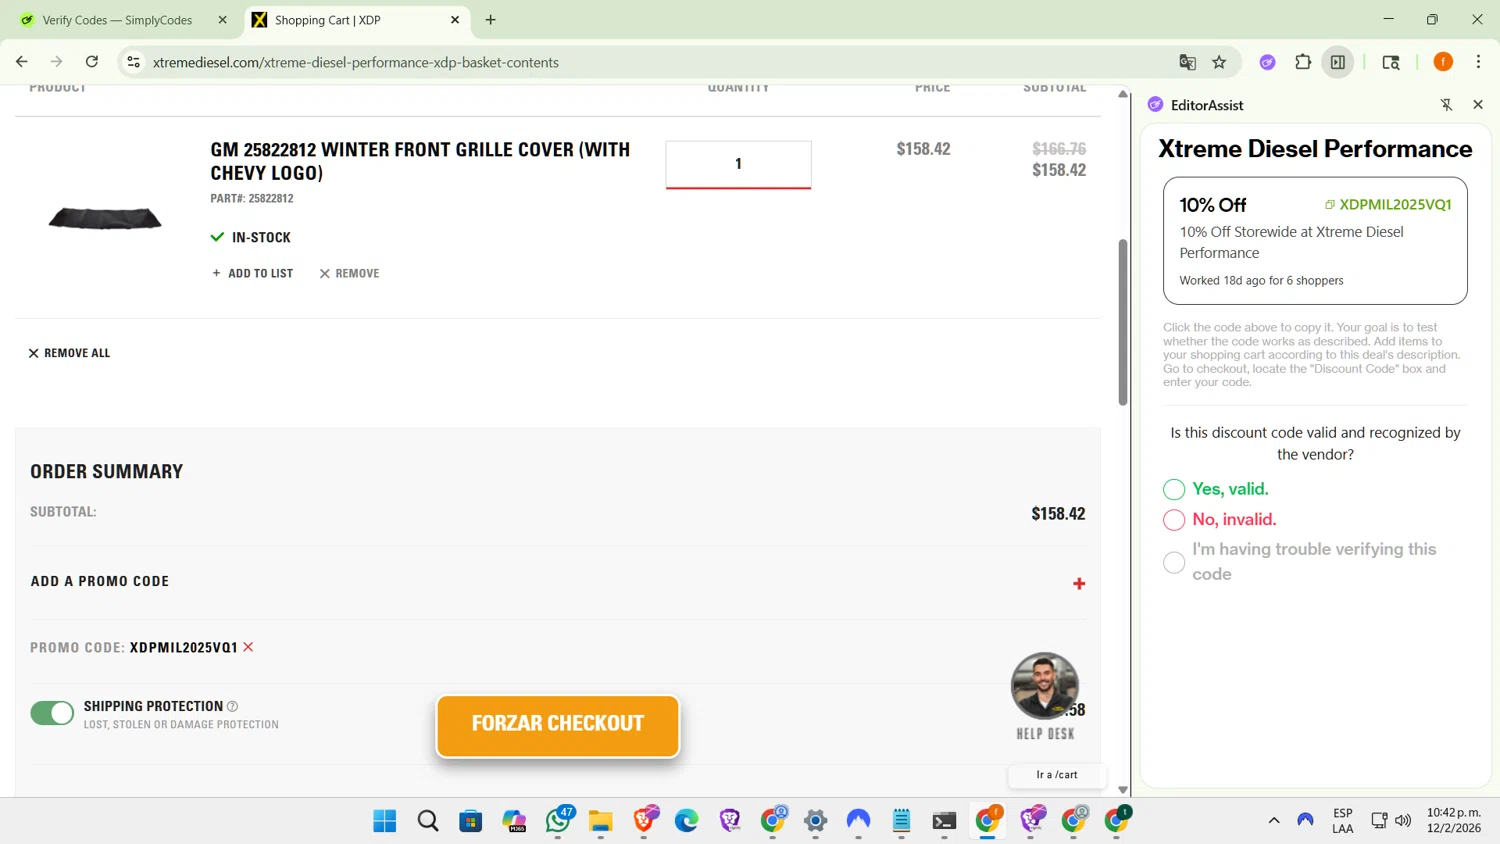
Task: Click the quantity field showing 1
Action: point(738,164)
